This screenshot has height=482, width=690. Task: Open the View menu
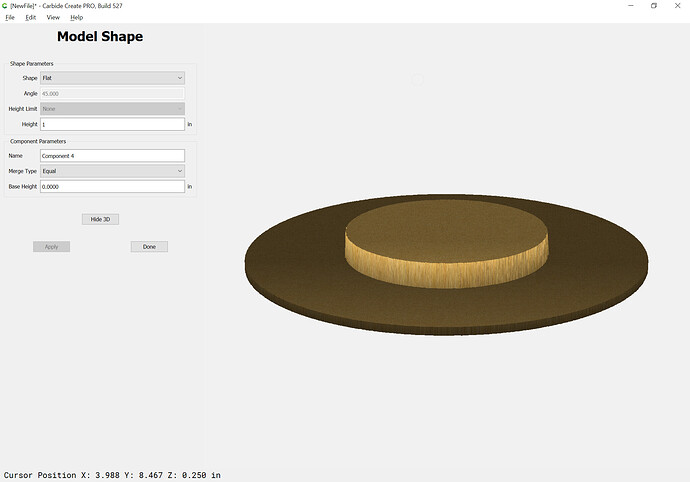coord(53,17)
